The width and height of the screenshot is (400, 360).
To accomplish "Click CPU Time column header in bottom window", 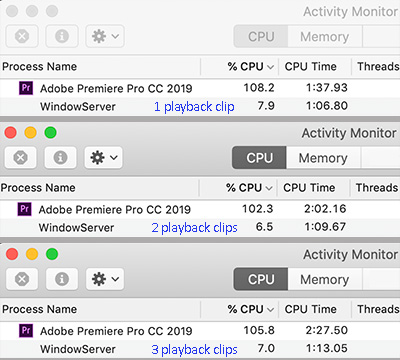I will [310, 309].
